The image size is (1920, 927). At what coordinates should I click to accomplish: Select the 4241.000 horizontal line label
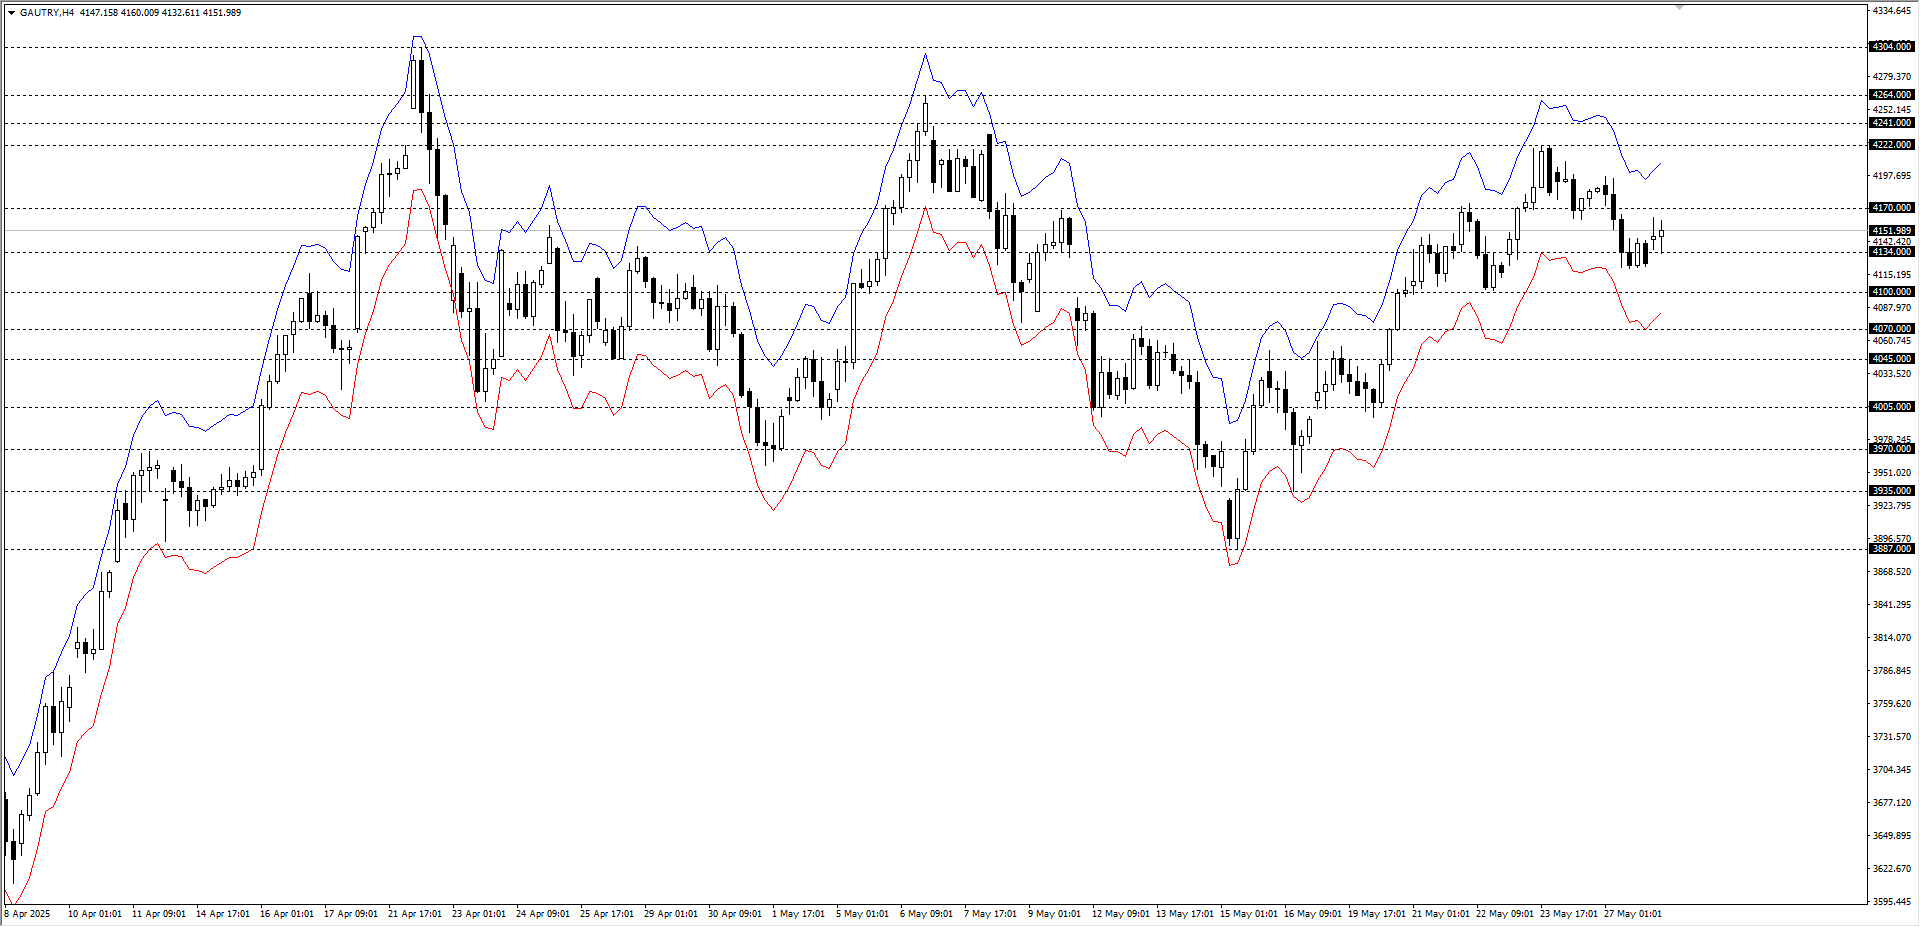coord(1891,123)
